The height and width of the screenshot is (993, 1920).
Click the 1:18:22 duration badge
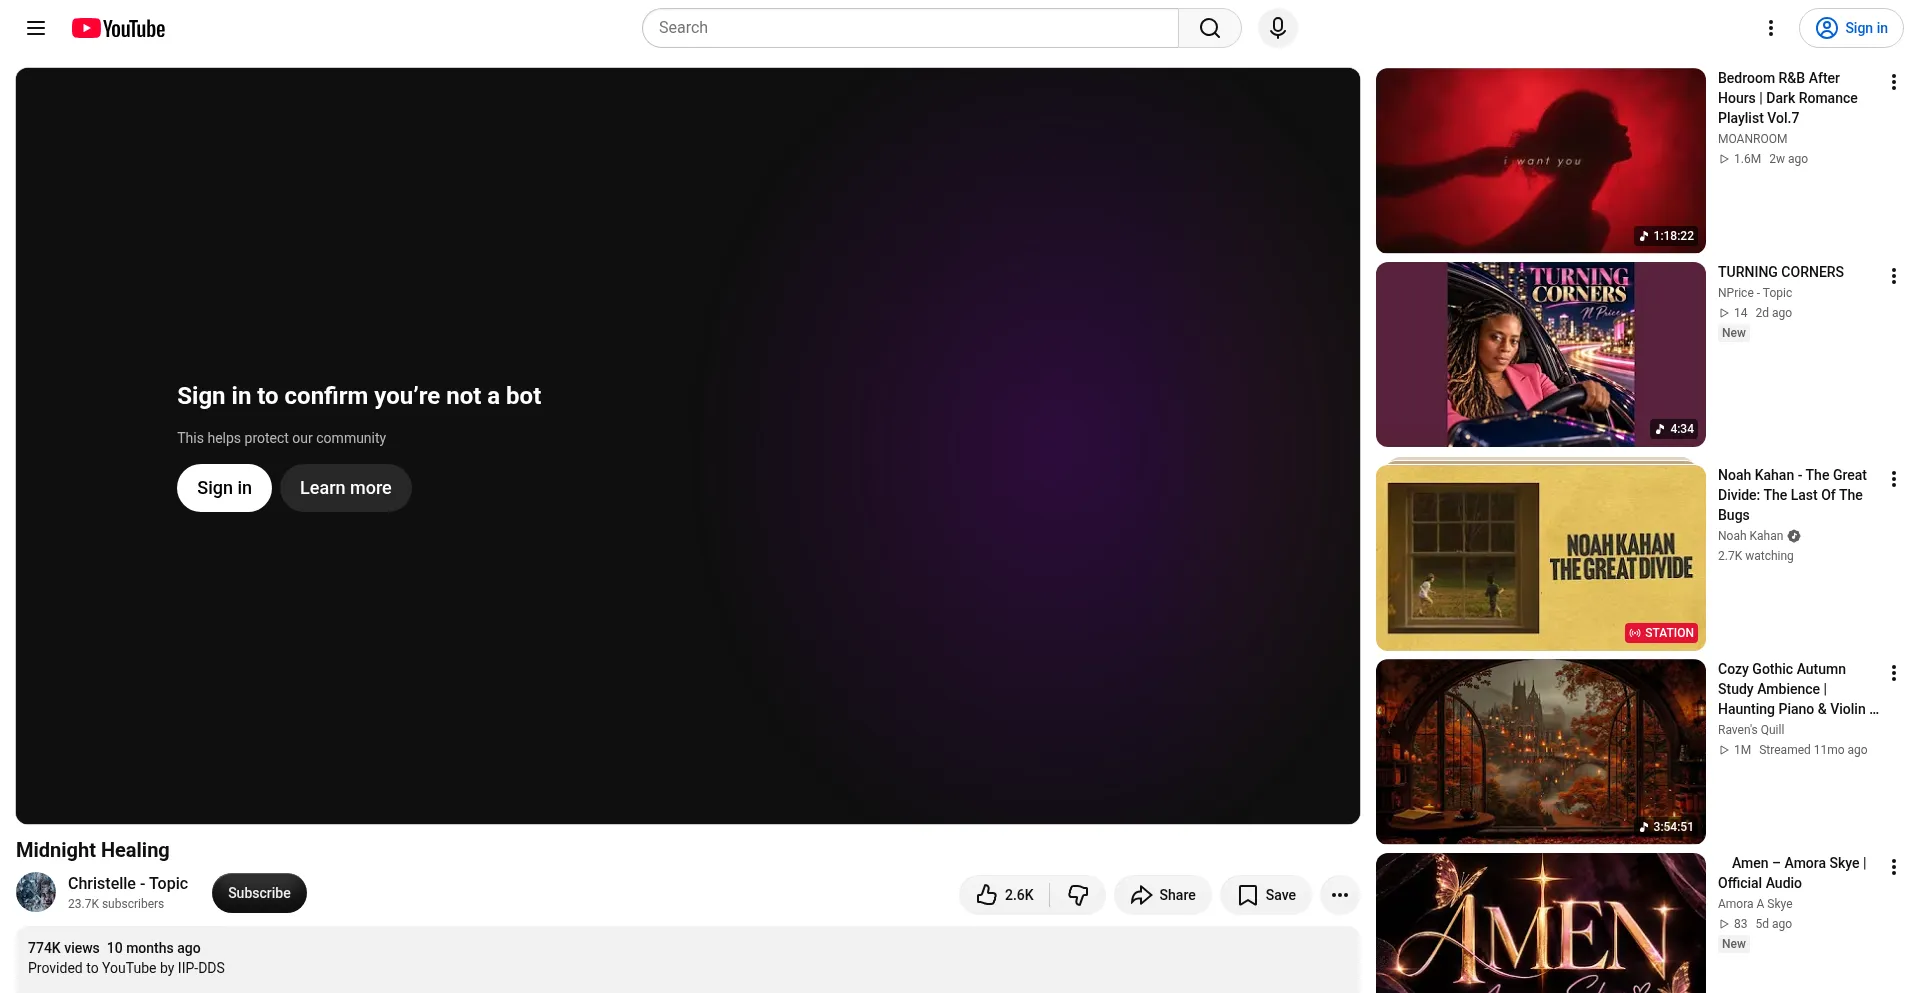[1666, 236]
